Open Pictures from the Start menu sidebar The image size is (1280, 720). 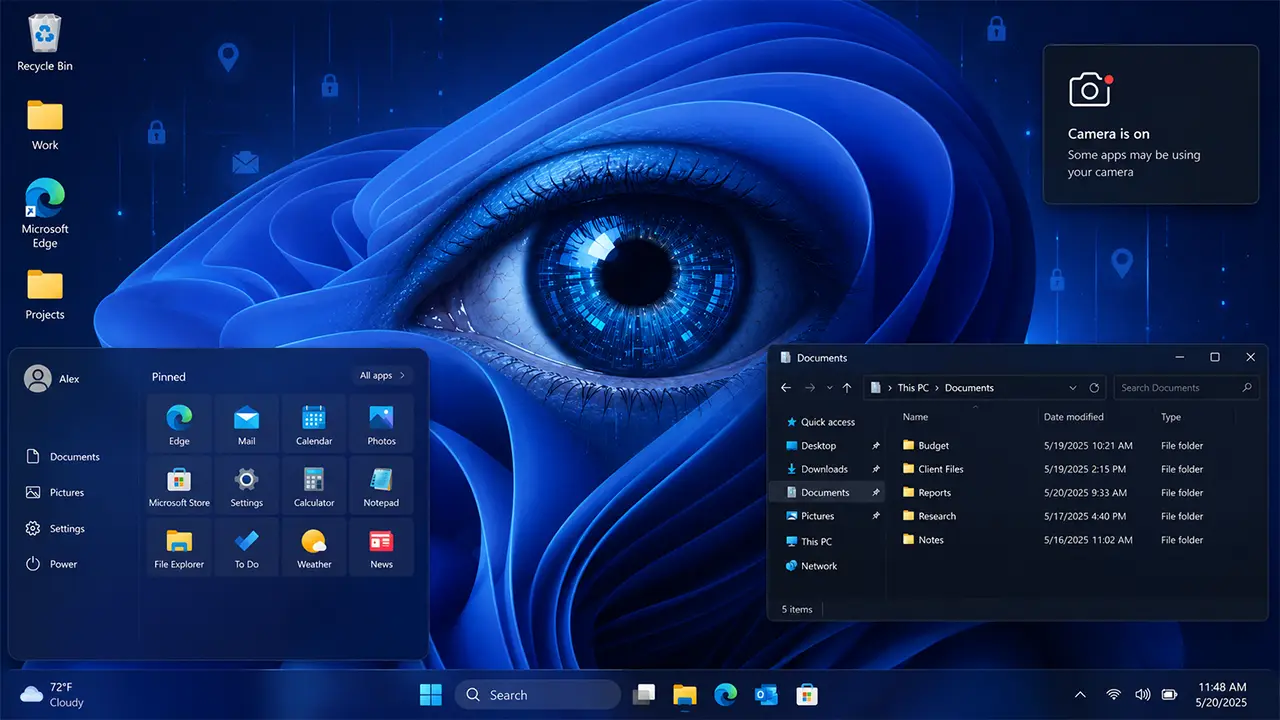pos(55,493)
